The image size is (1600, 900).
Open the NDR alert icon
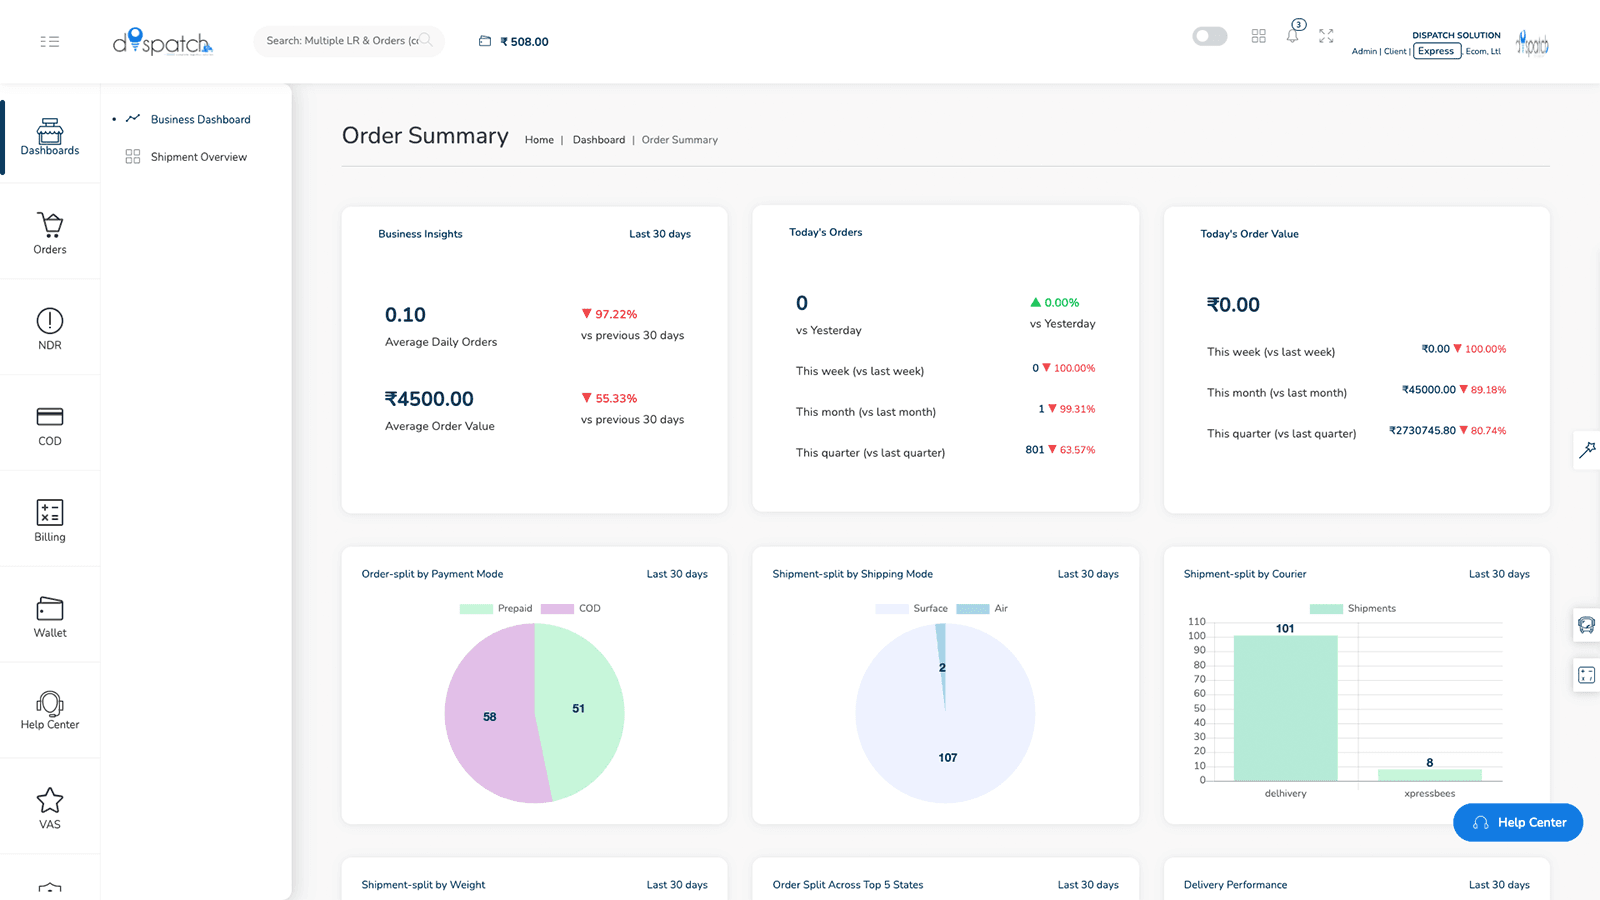coord(50,320)
